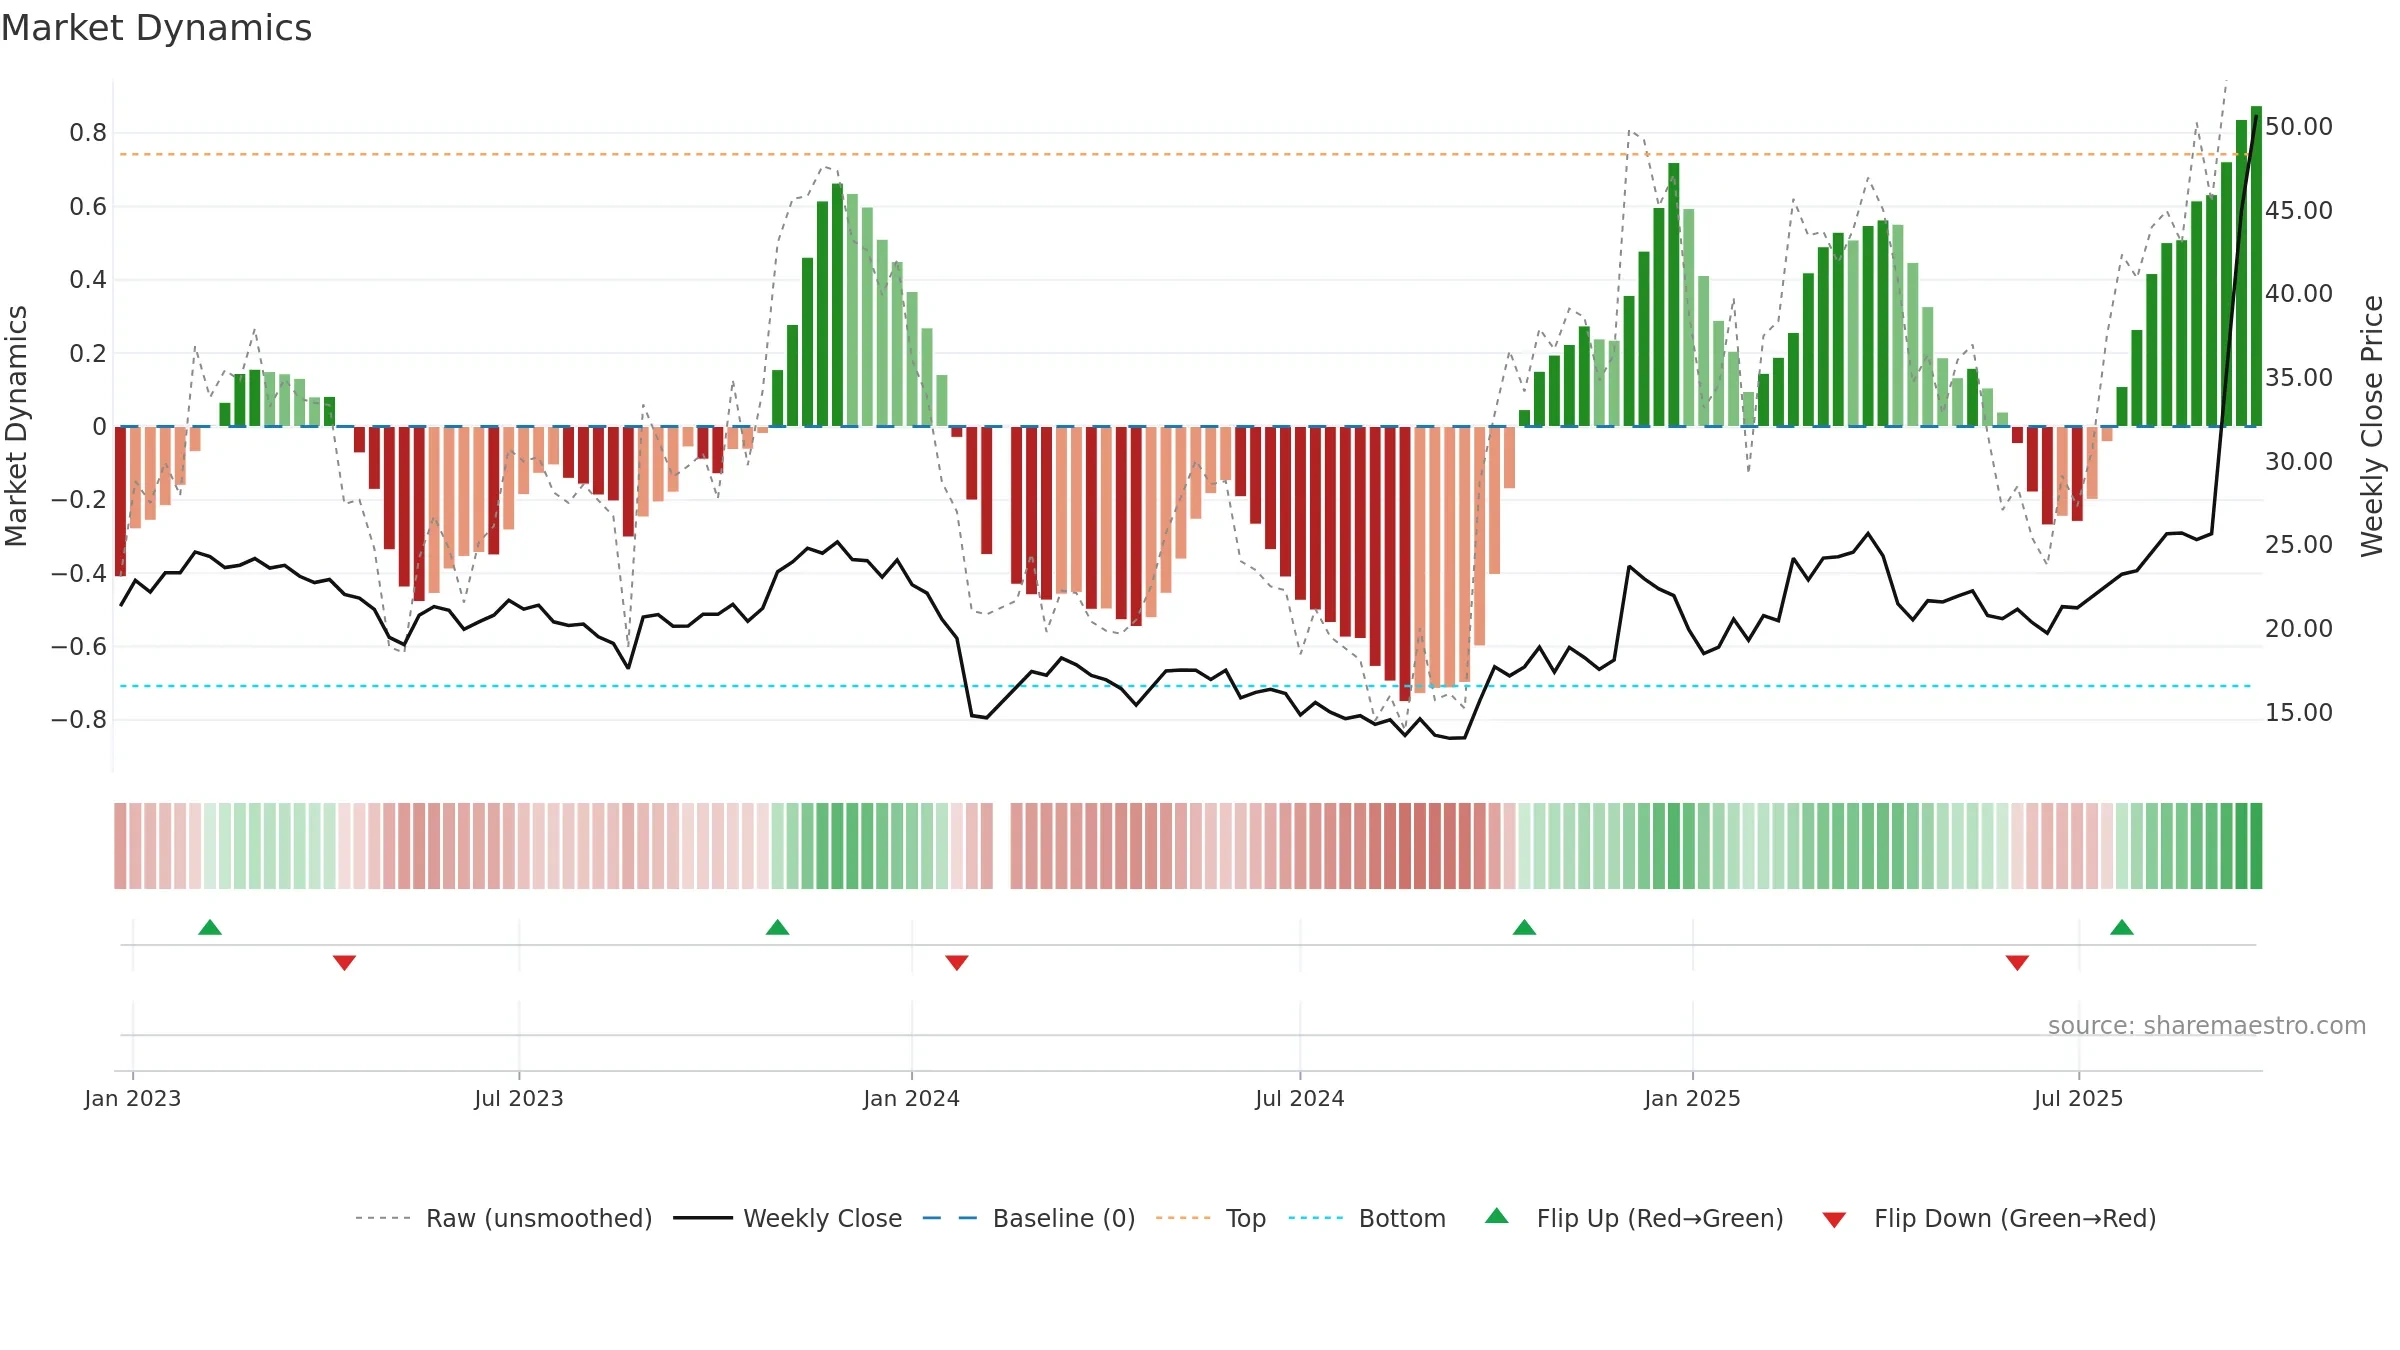Toggle Flip Down (Green→Red) legend entry
This screenshot has width=2400, height=1350.
click(1989, 1218)
